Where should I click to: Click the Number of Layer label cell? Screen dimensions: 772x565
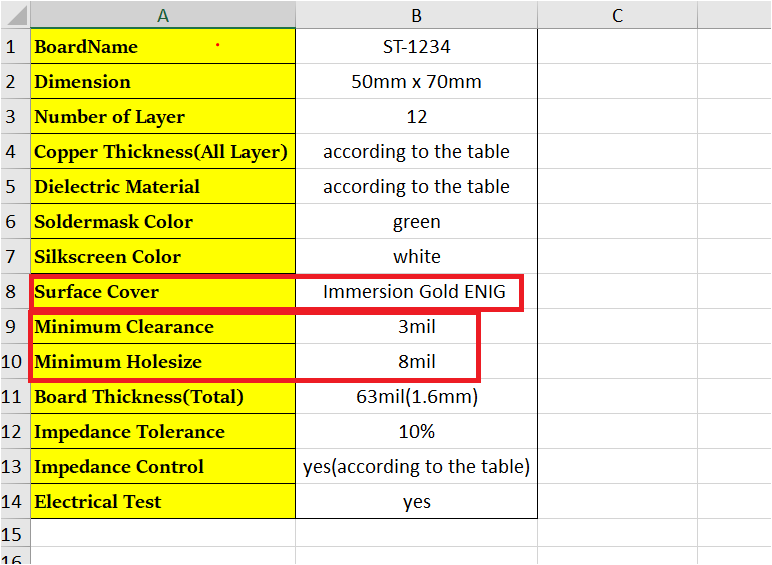coord(163,117)
